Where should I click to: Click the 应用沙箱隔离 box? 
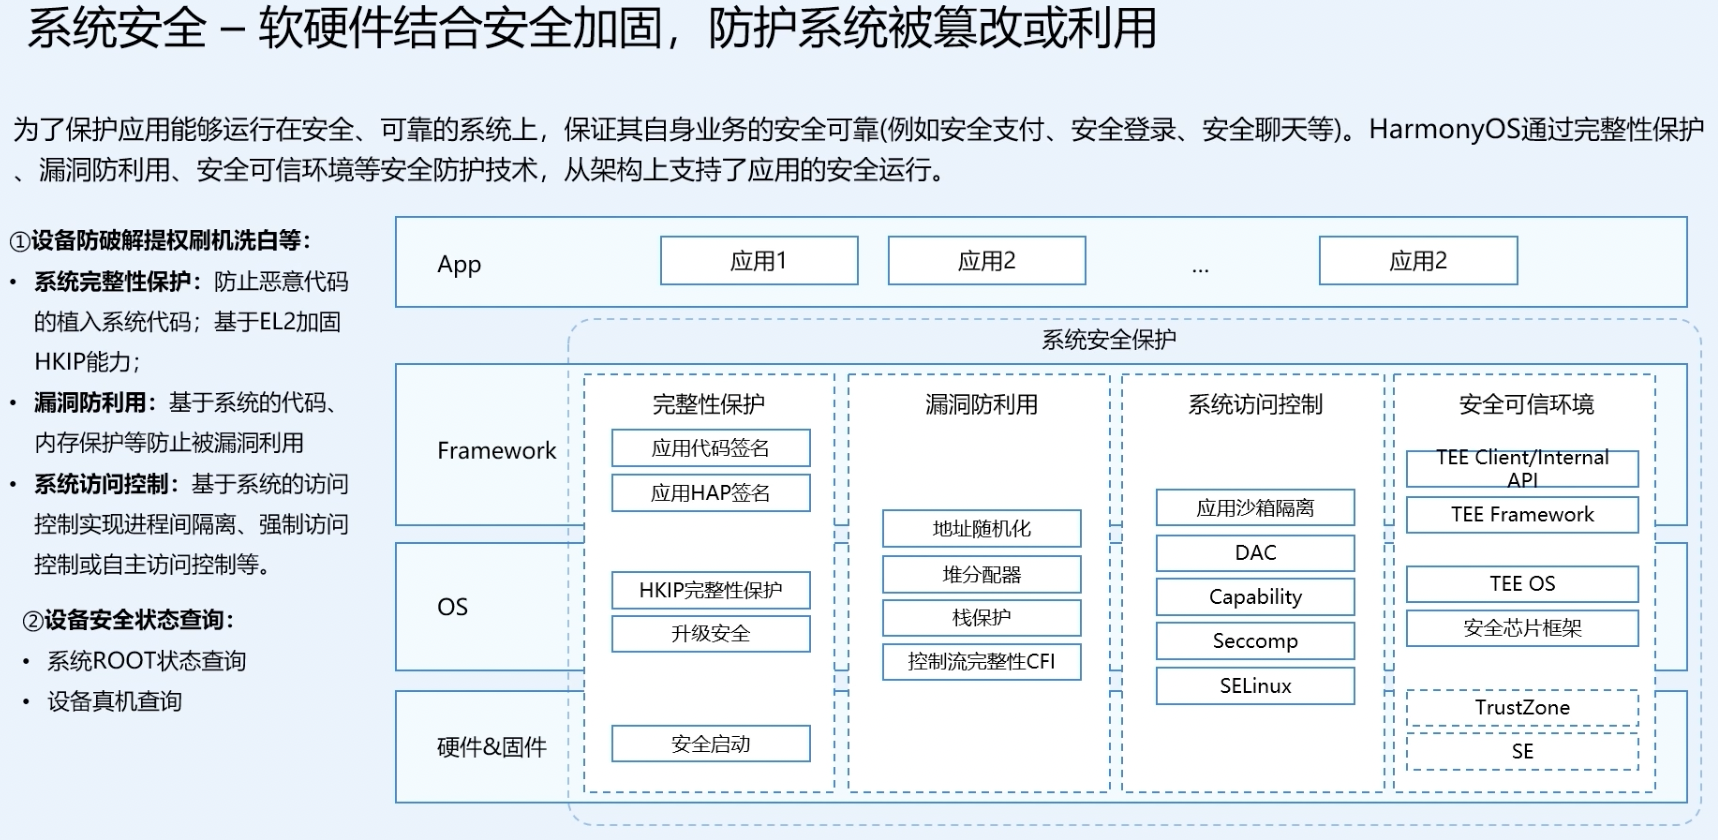click(x=1256, y=508)
